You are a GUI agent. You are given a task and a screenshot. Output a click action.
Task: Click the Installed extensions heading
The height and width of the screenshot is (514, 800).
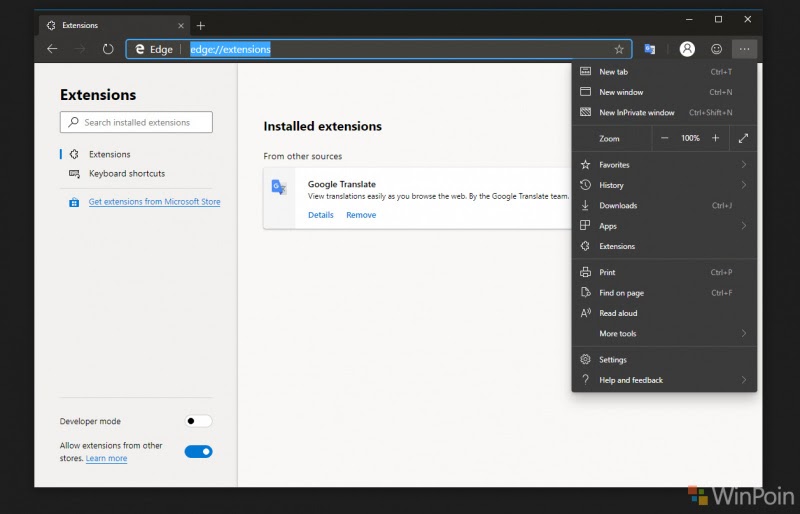[322, 126]
